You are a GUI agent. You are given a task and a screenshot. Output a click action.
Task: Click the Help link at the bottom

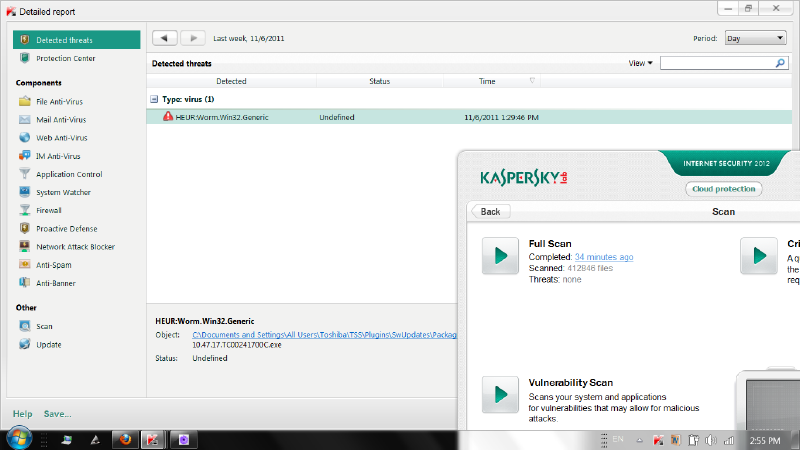pyautogui.click(x=22, y=414)
